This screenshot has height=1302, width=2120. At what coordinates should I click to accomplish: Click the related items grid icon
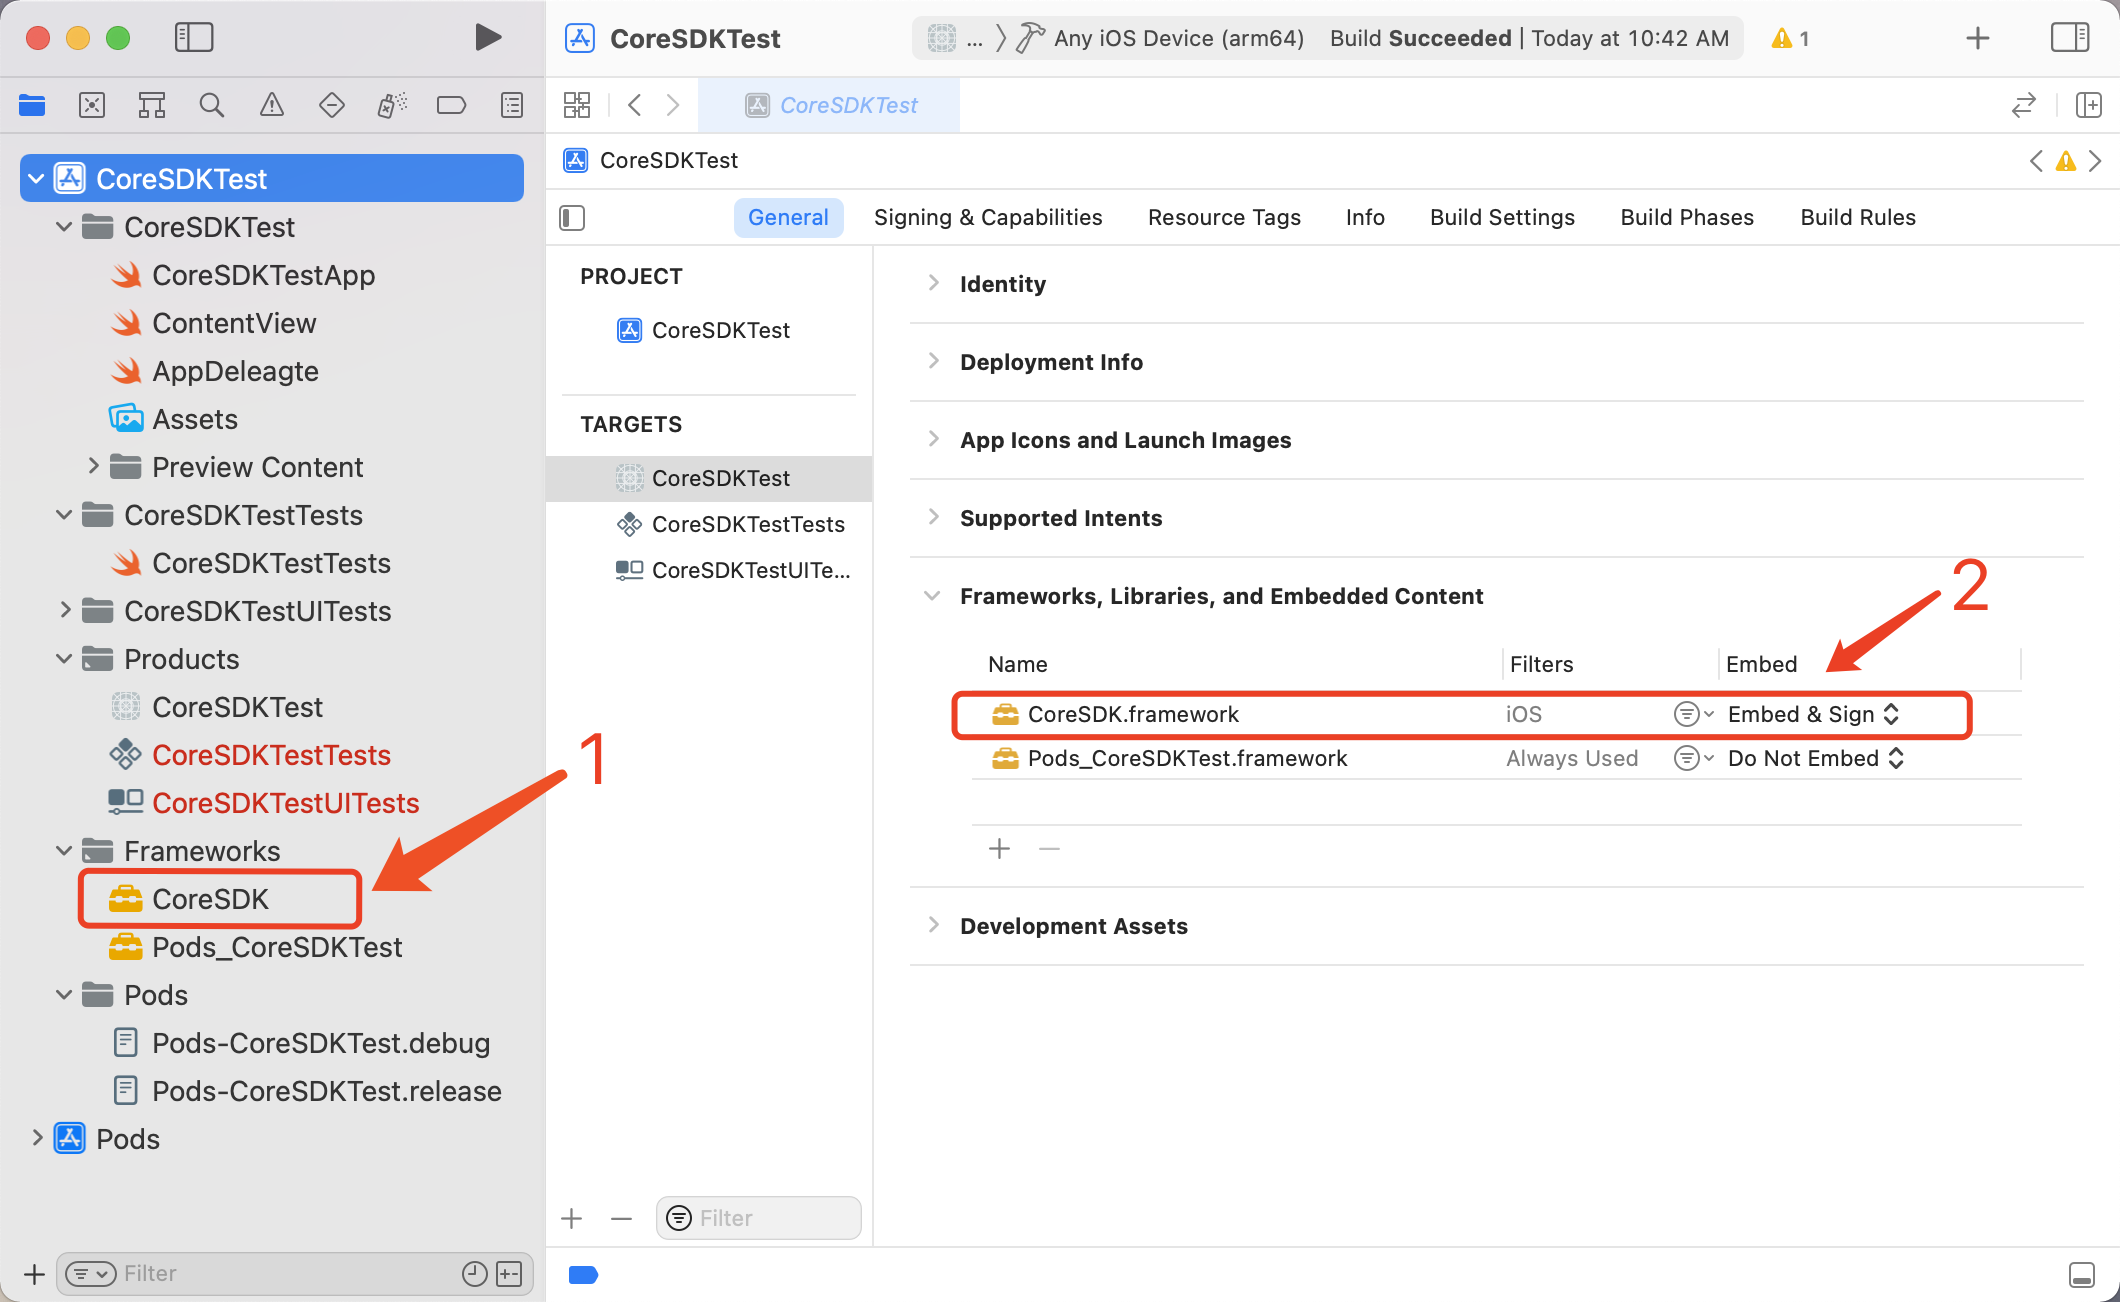(x=577, y=105)
